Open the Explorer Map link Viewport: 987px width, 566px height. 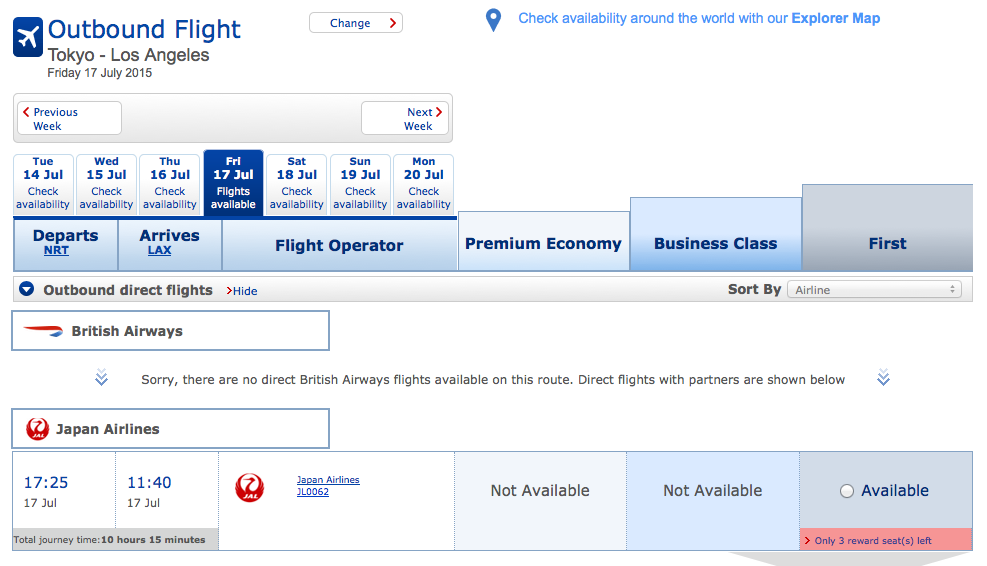[x=835, y=18]
